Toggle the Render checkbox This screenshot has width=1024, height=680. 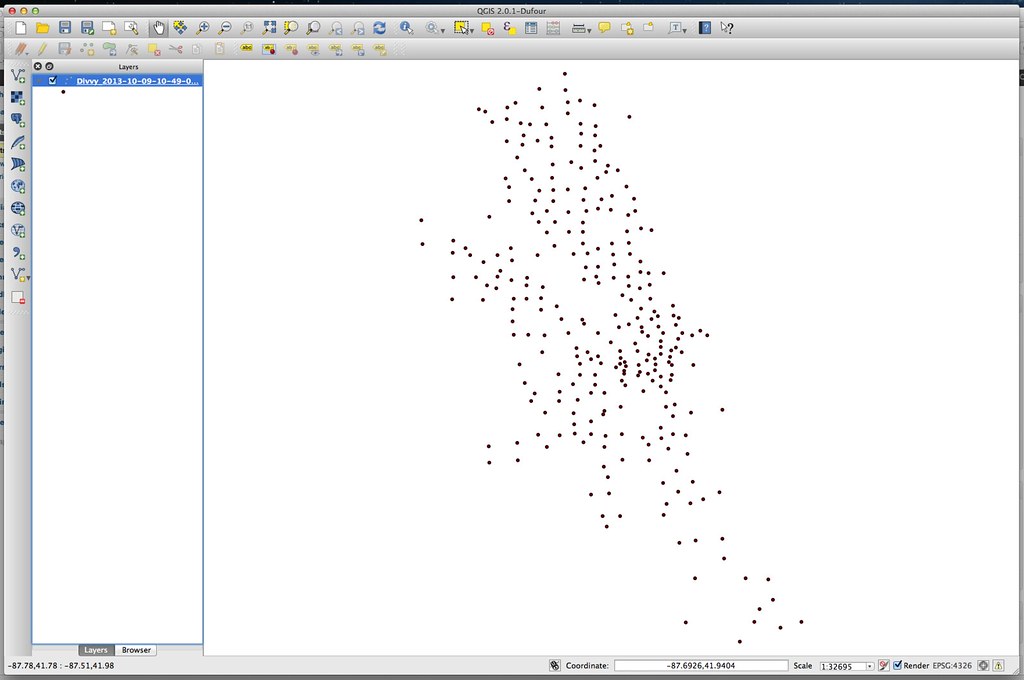pos(897,665)
